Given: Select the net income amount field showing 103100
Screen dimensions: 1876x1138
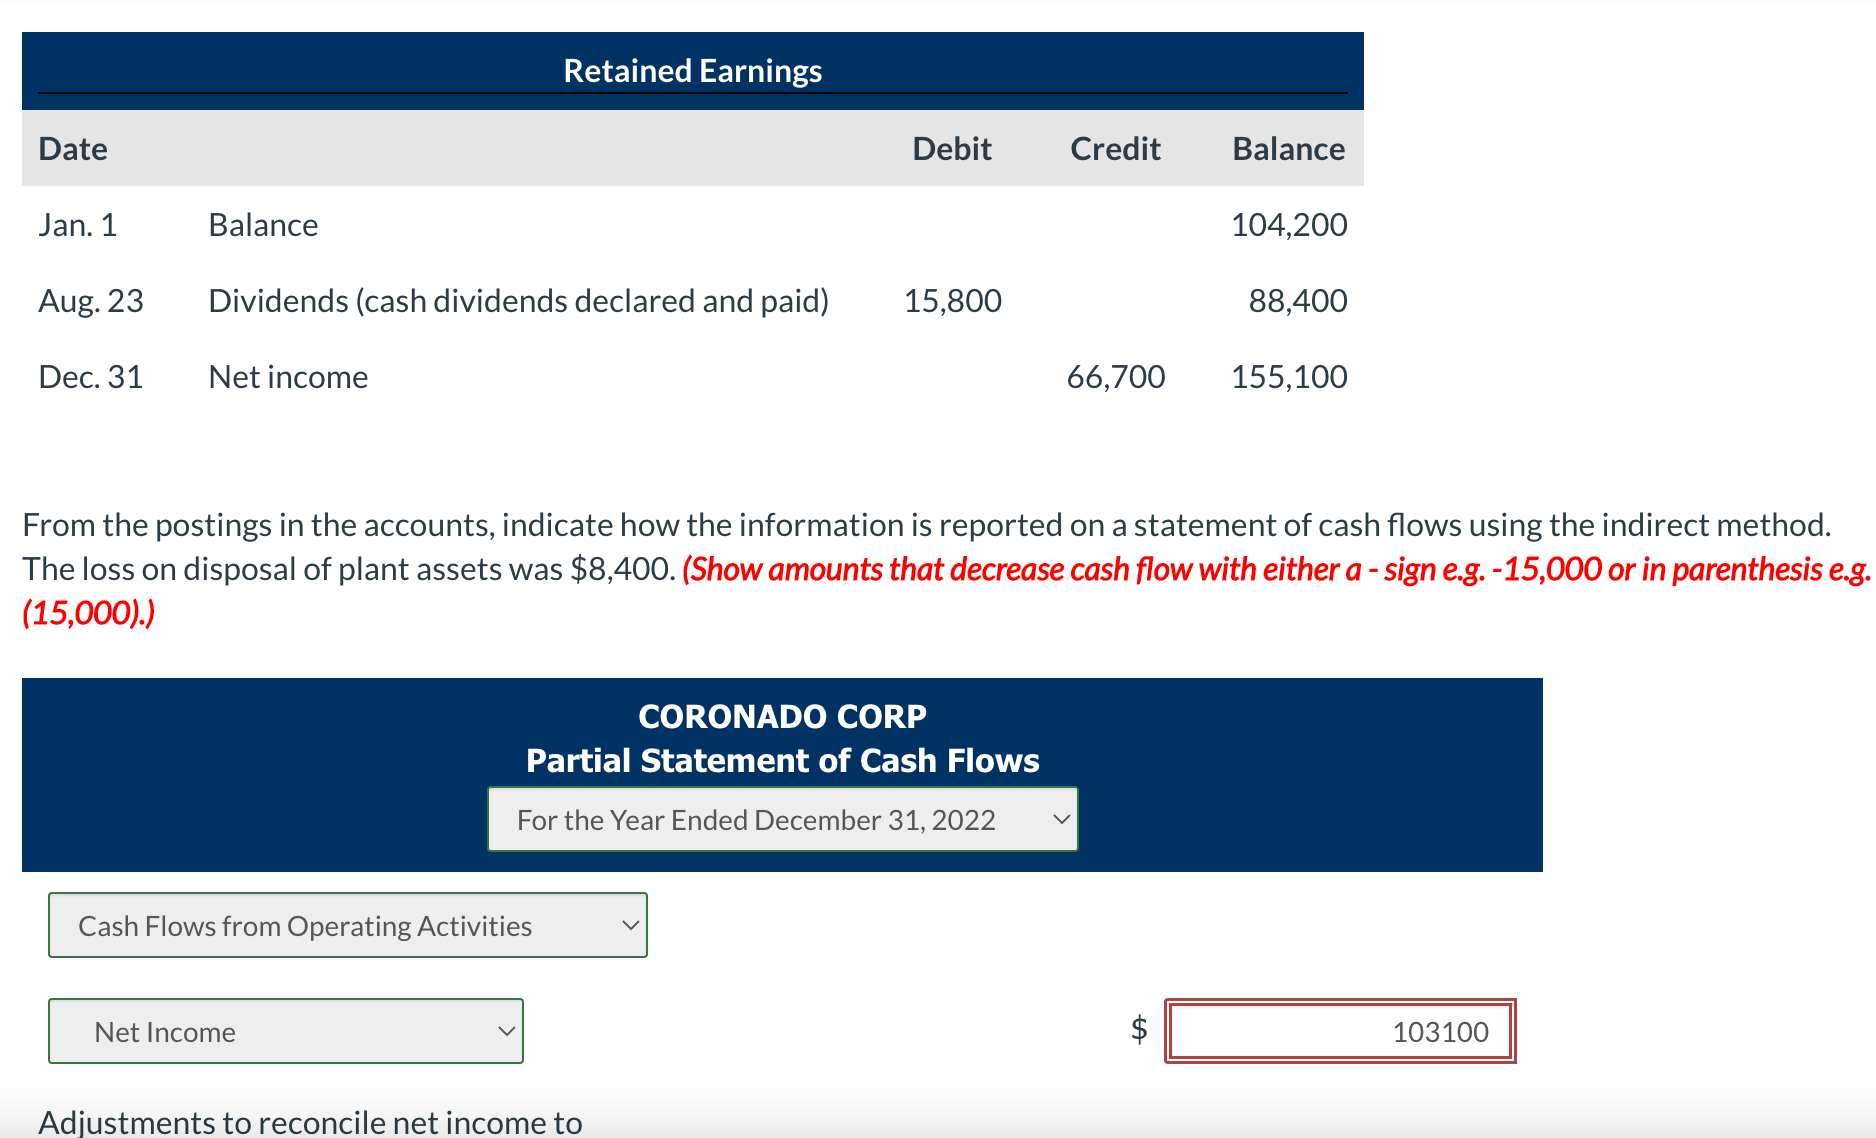Looking at the screenshot, I should click(x=1340, y=1031).
